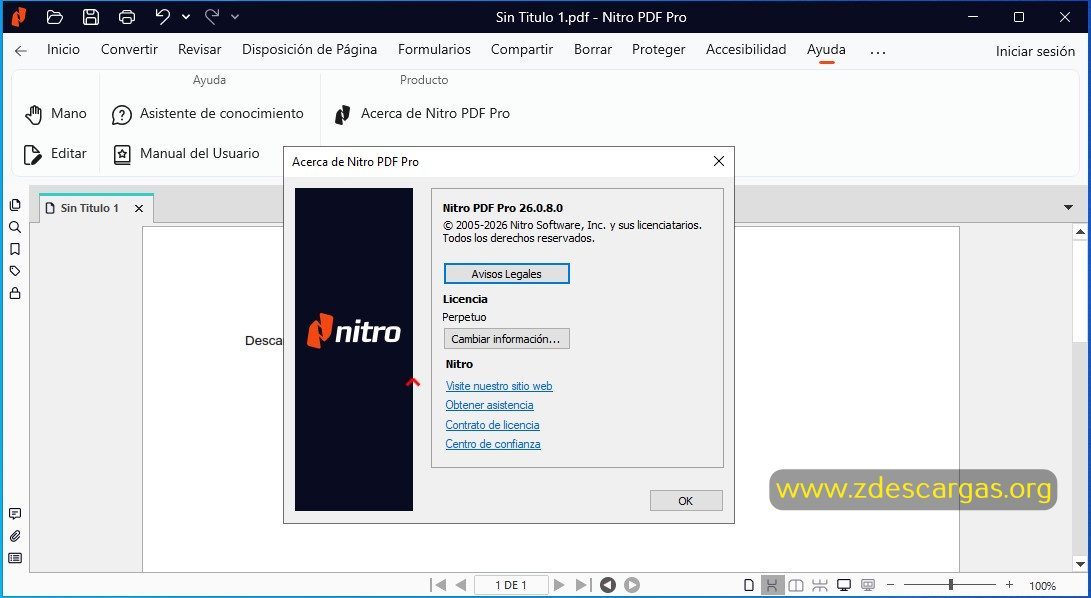1091x598 pixels.
Task: Go to the next page
Action: click(559, 585)
